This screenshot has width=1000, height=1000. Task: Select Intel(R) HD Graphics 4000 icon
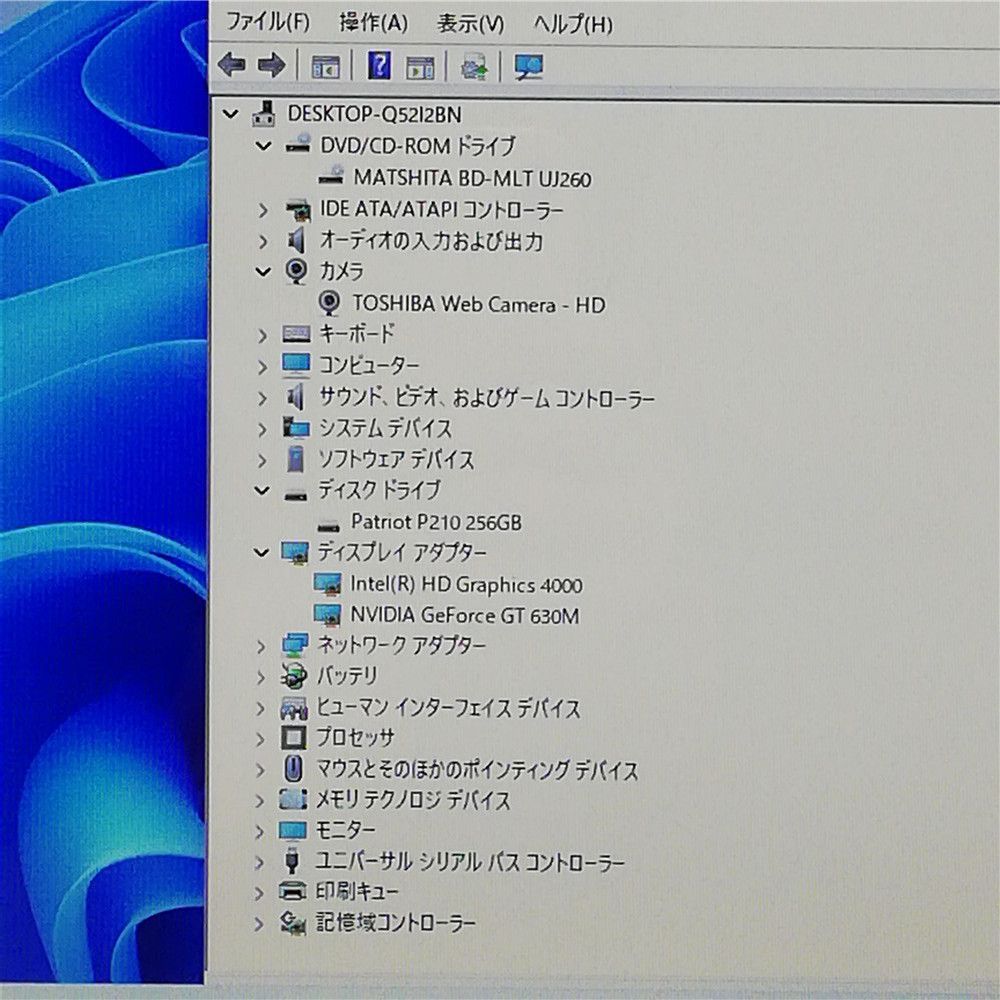328,584
